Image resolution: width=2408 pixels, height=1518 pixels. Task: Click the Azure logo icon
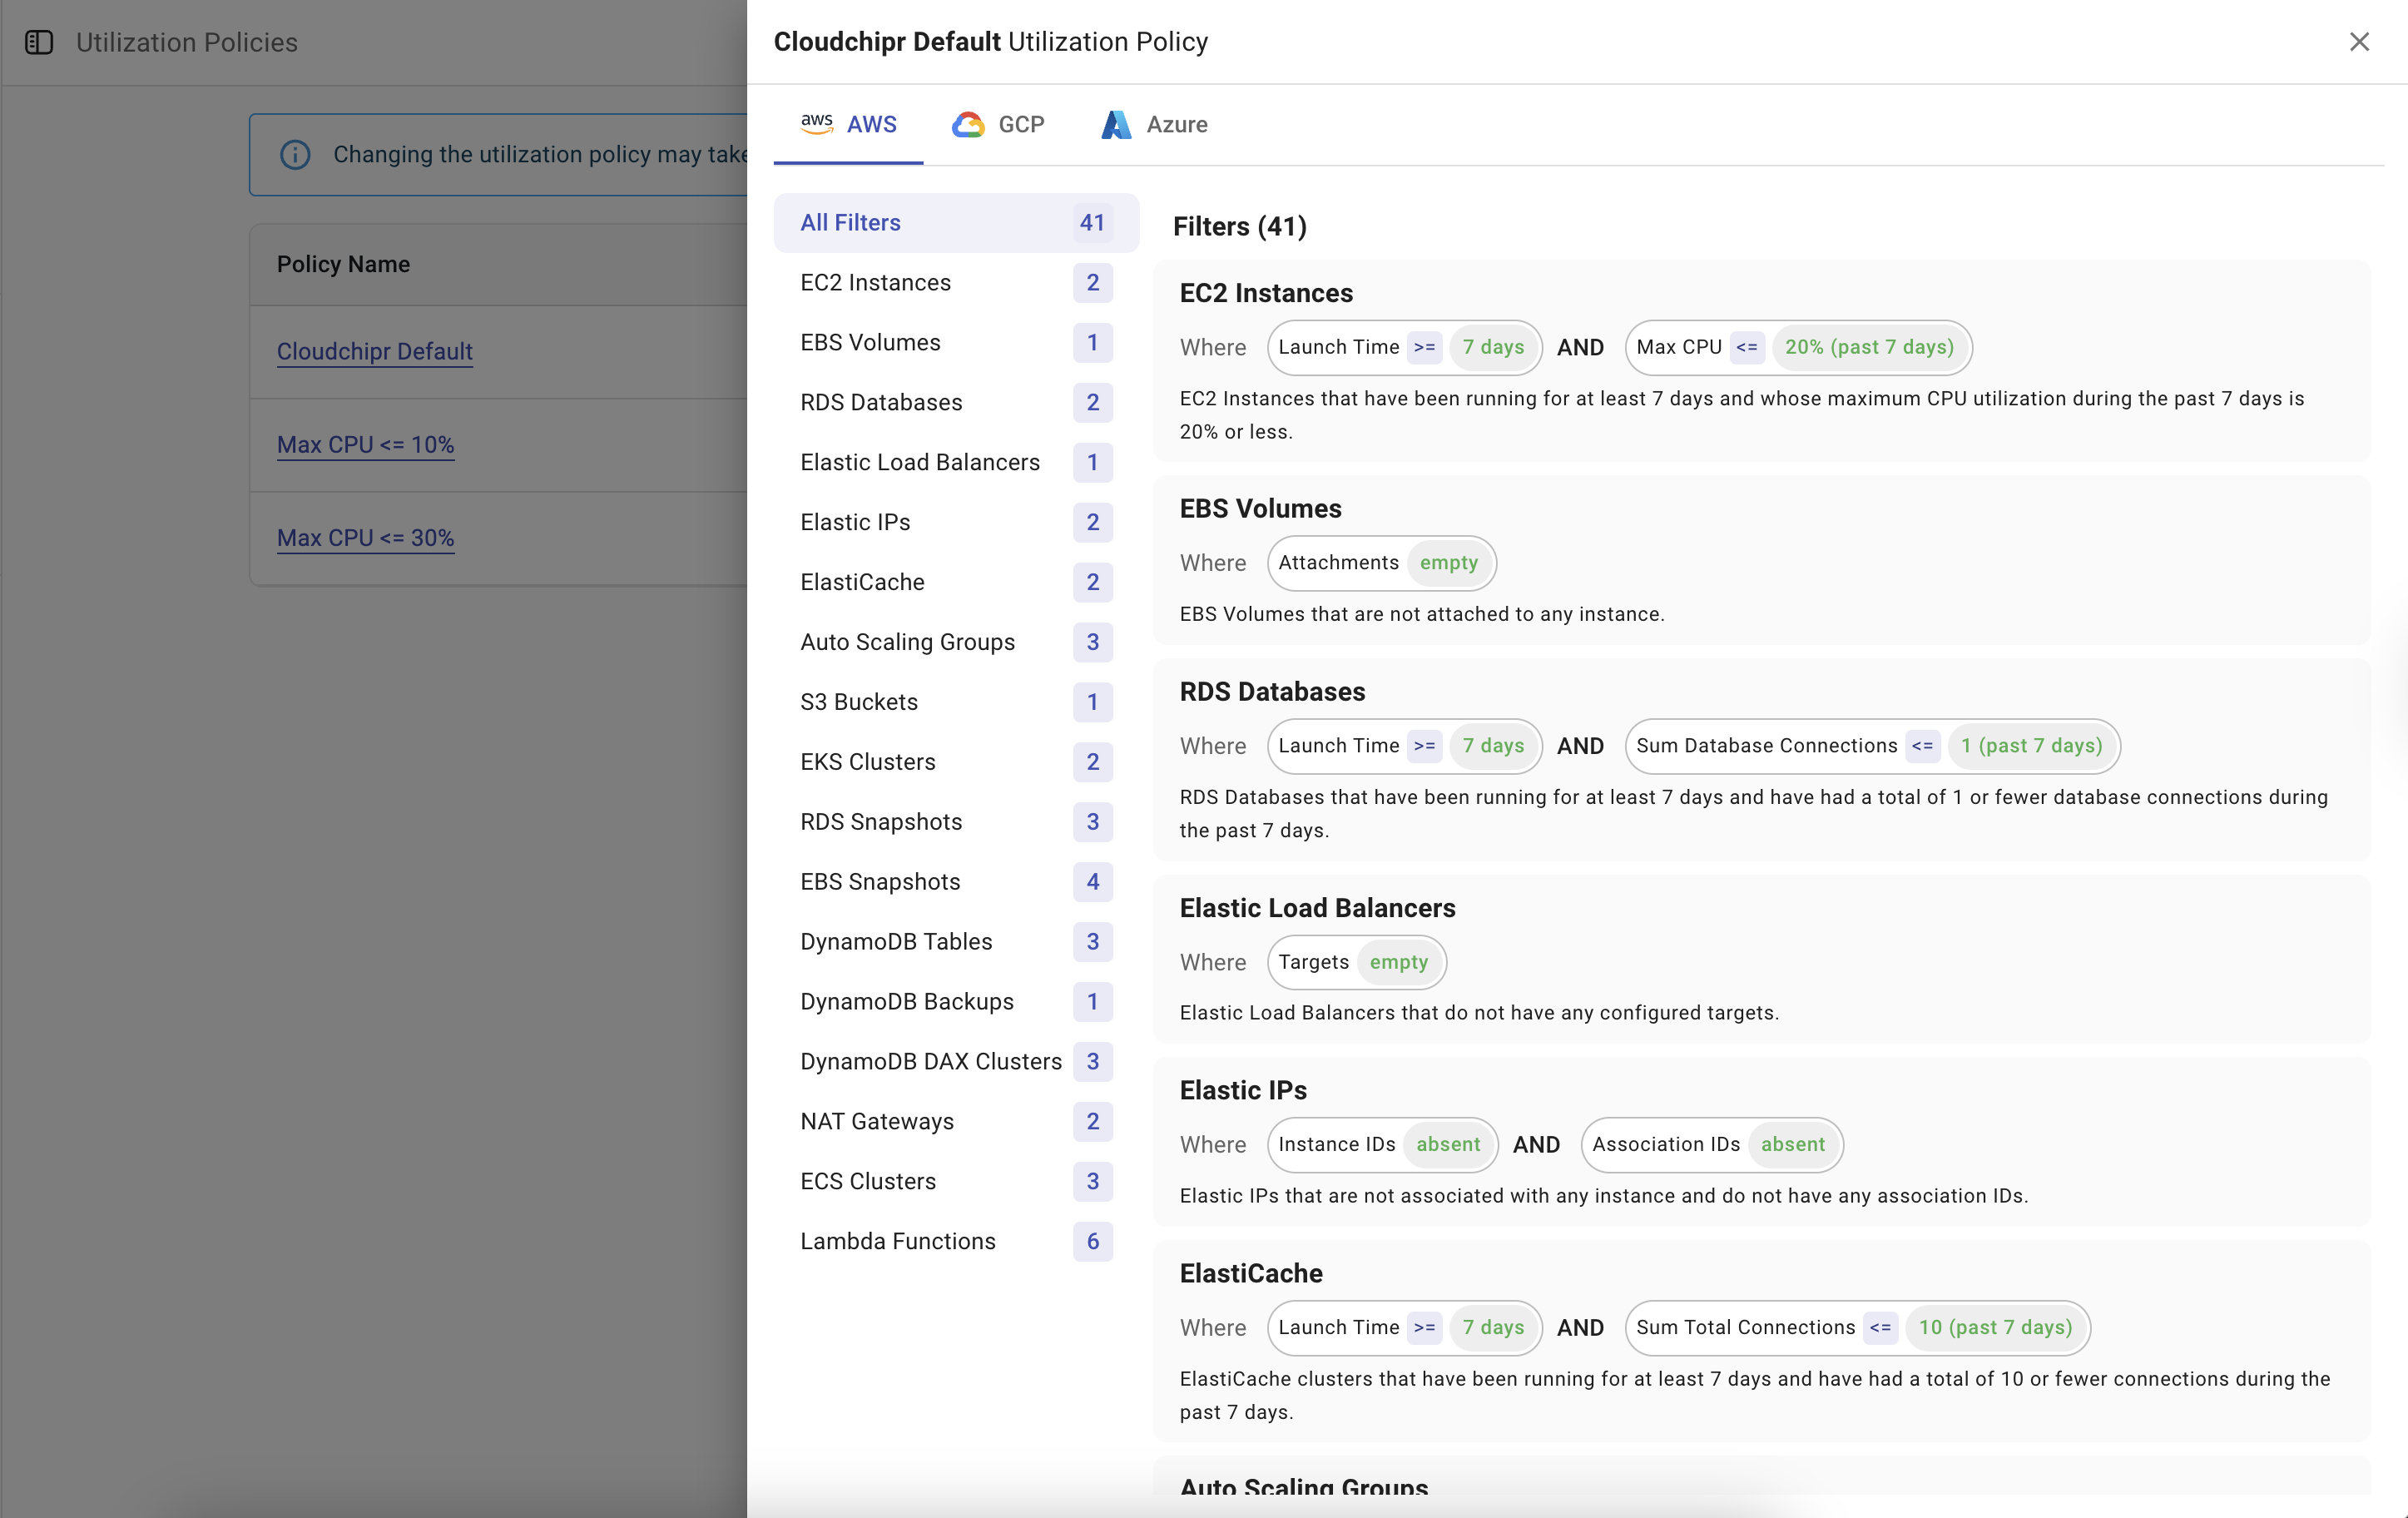point(1116,124)
